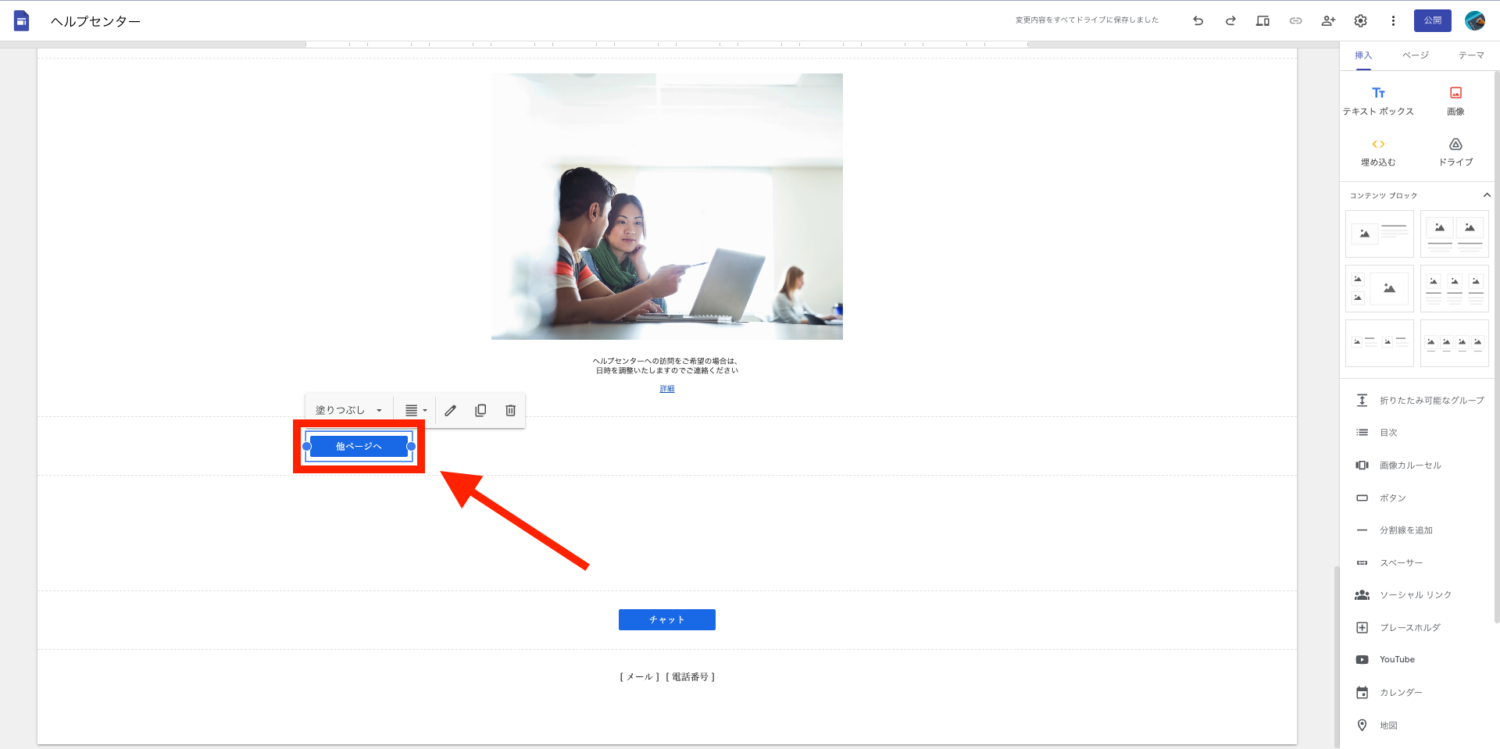1500x749 pixels.
Task: Click the blue 公開 publish button
Action: 1432,20
